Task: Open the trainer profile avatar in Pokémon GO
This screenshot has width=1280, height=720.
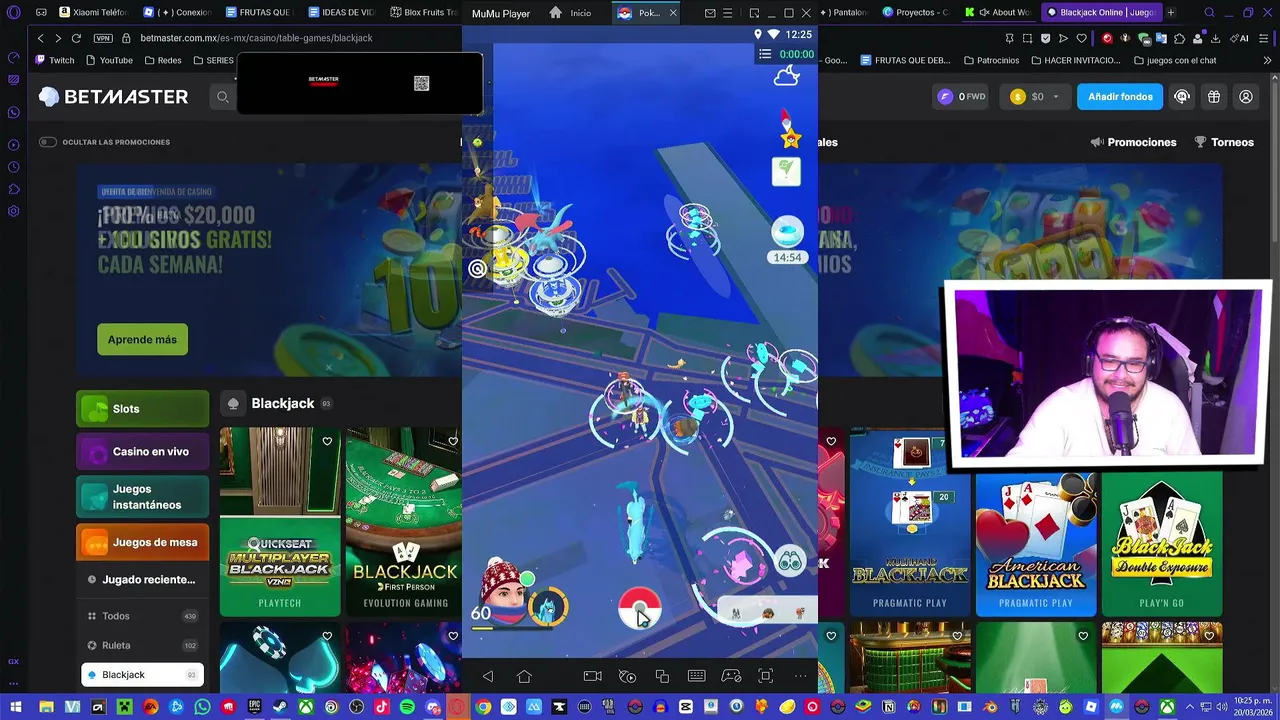Action: (x=503, y=590)
